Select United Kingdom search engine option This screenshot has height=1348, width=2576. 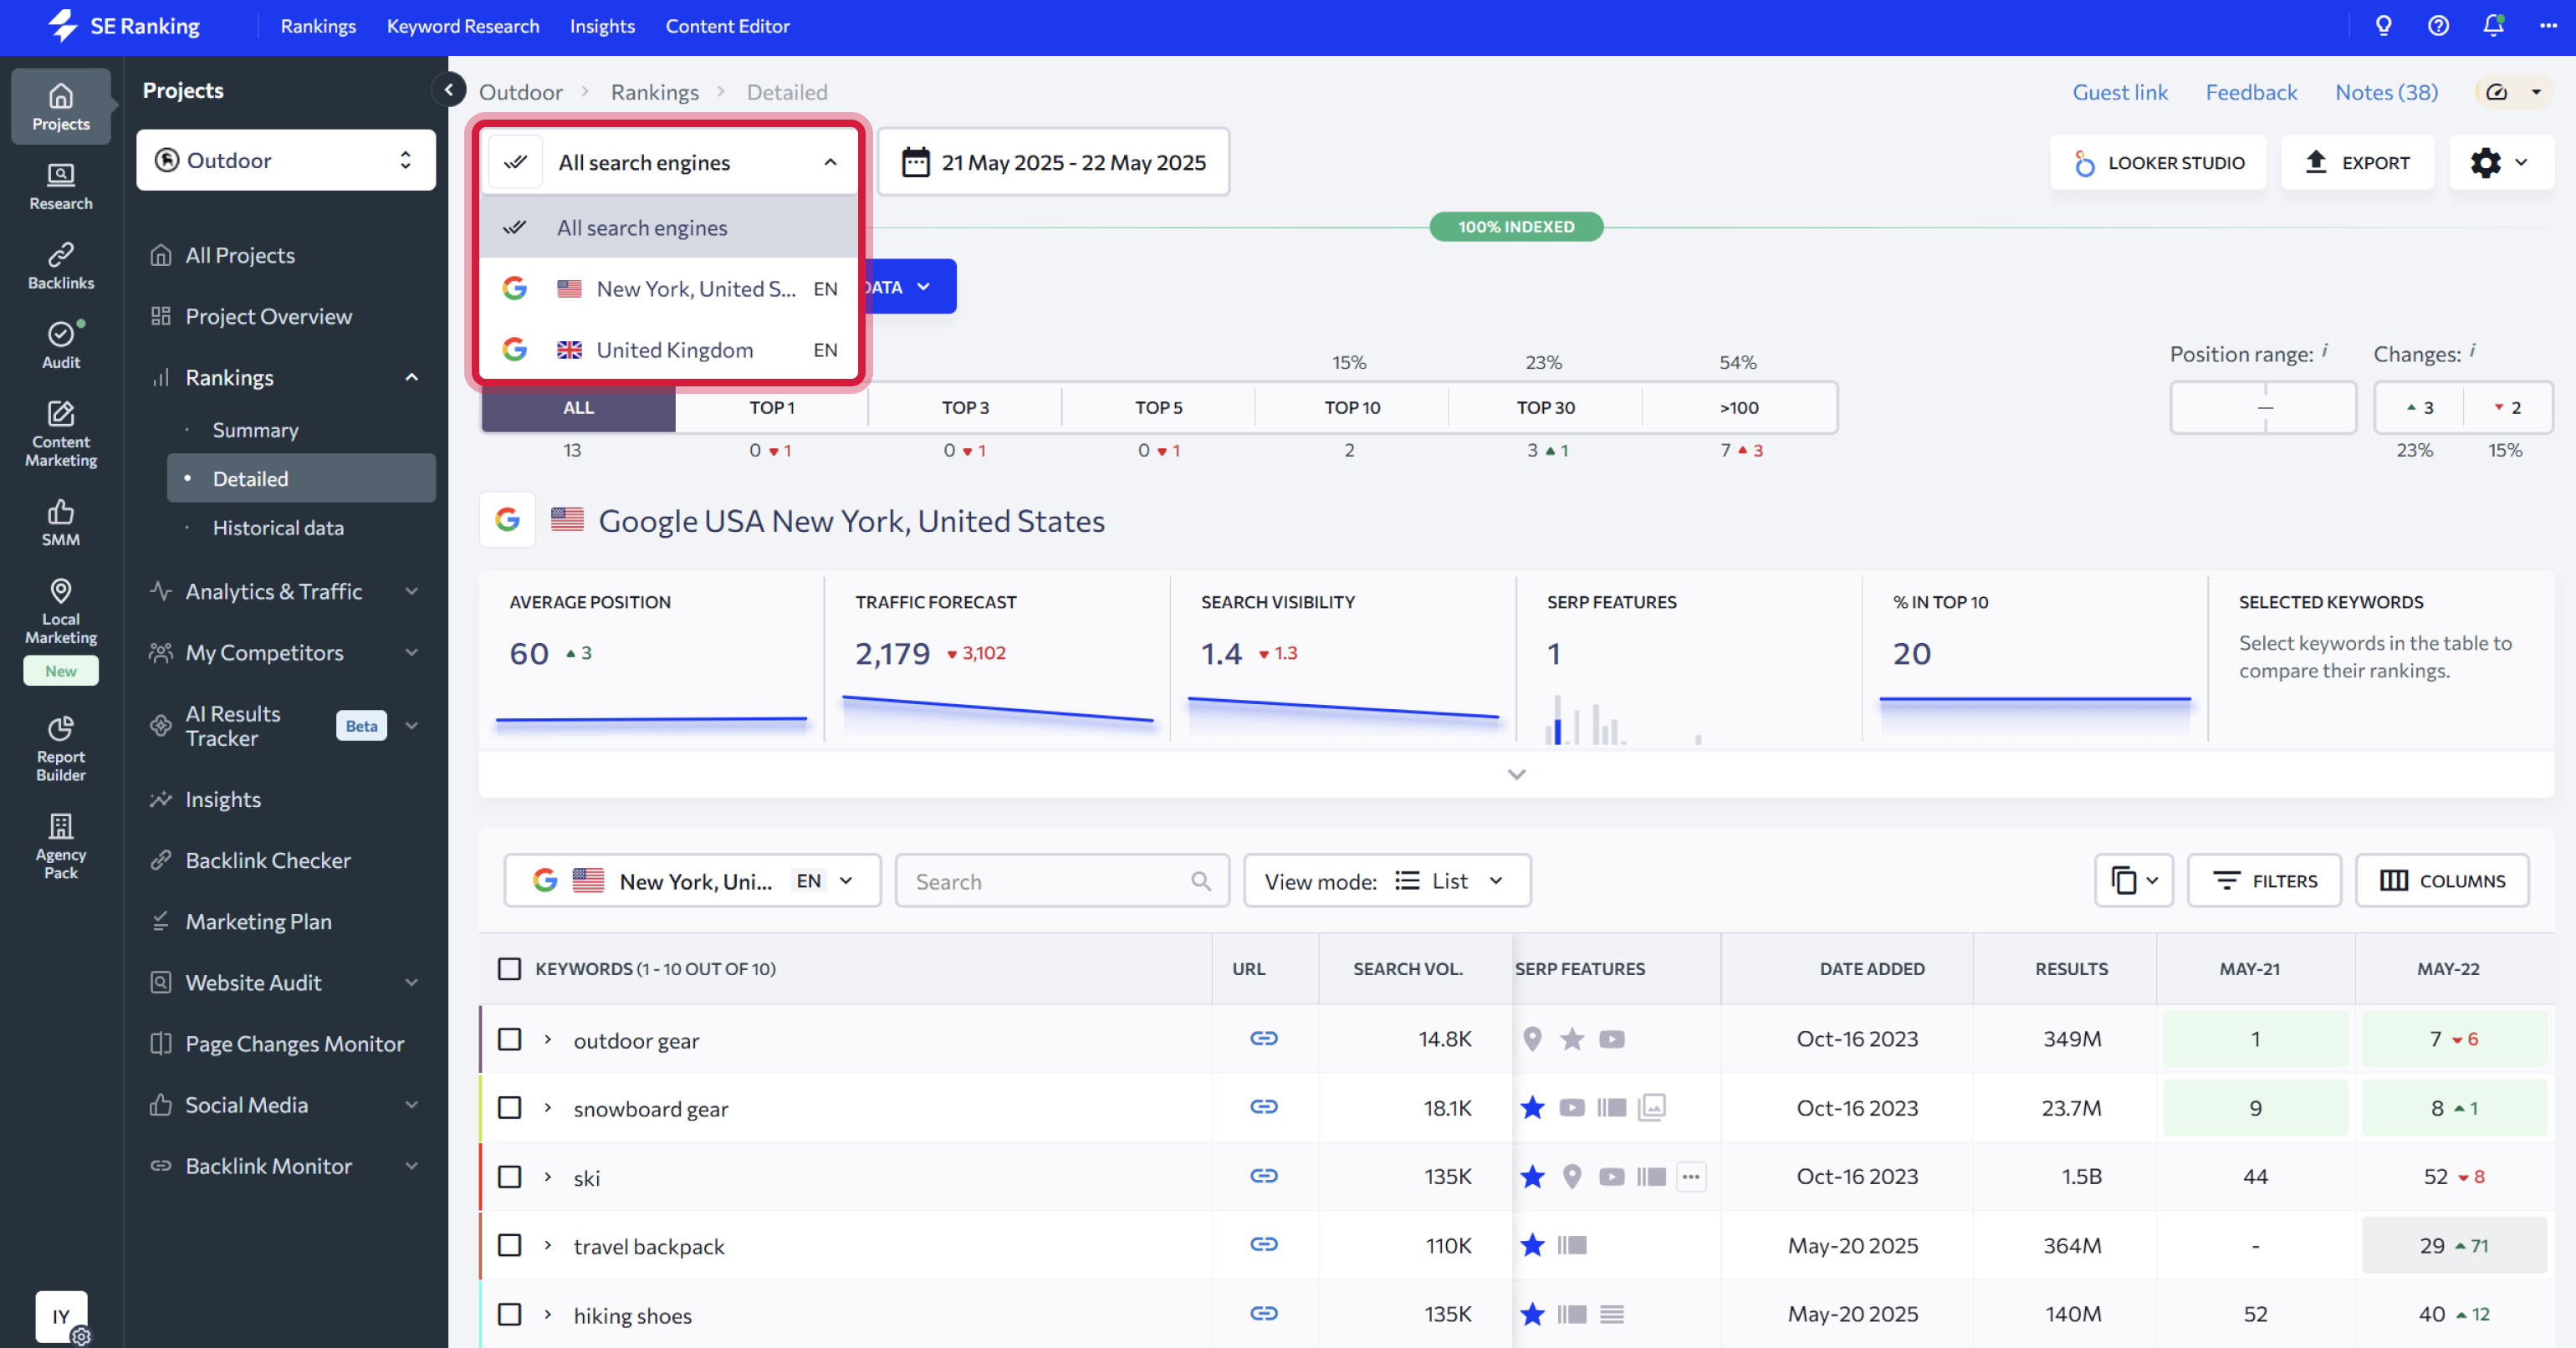[669, 350]
